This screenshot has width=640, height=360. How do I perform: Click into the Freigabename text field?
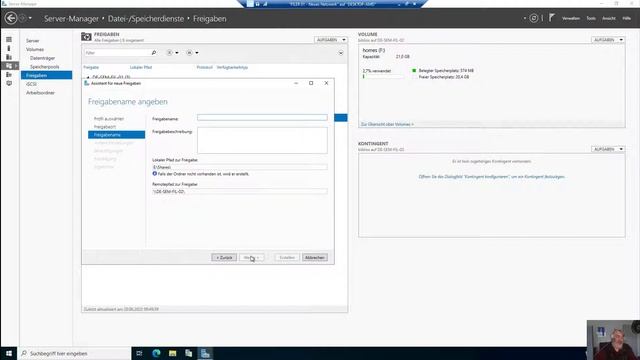point(262,118)
